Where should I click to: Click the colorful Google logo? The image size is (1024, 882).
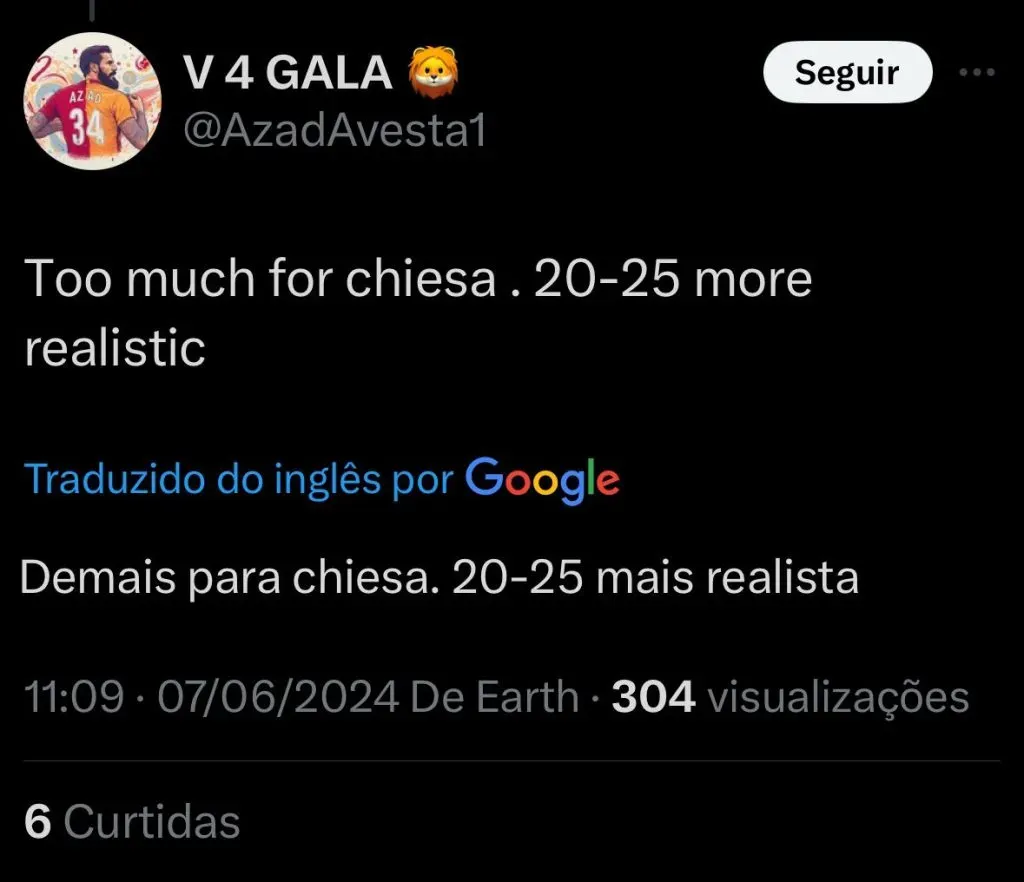pyautogui.click(x=542, y=480)
